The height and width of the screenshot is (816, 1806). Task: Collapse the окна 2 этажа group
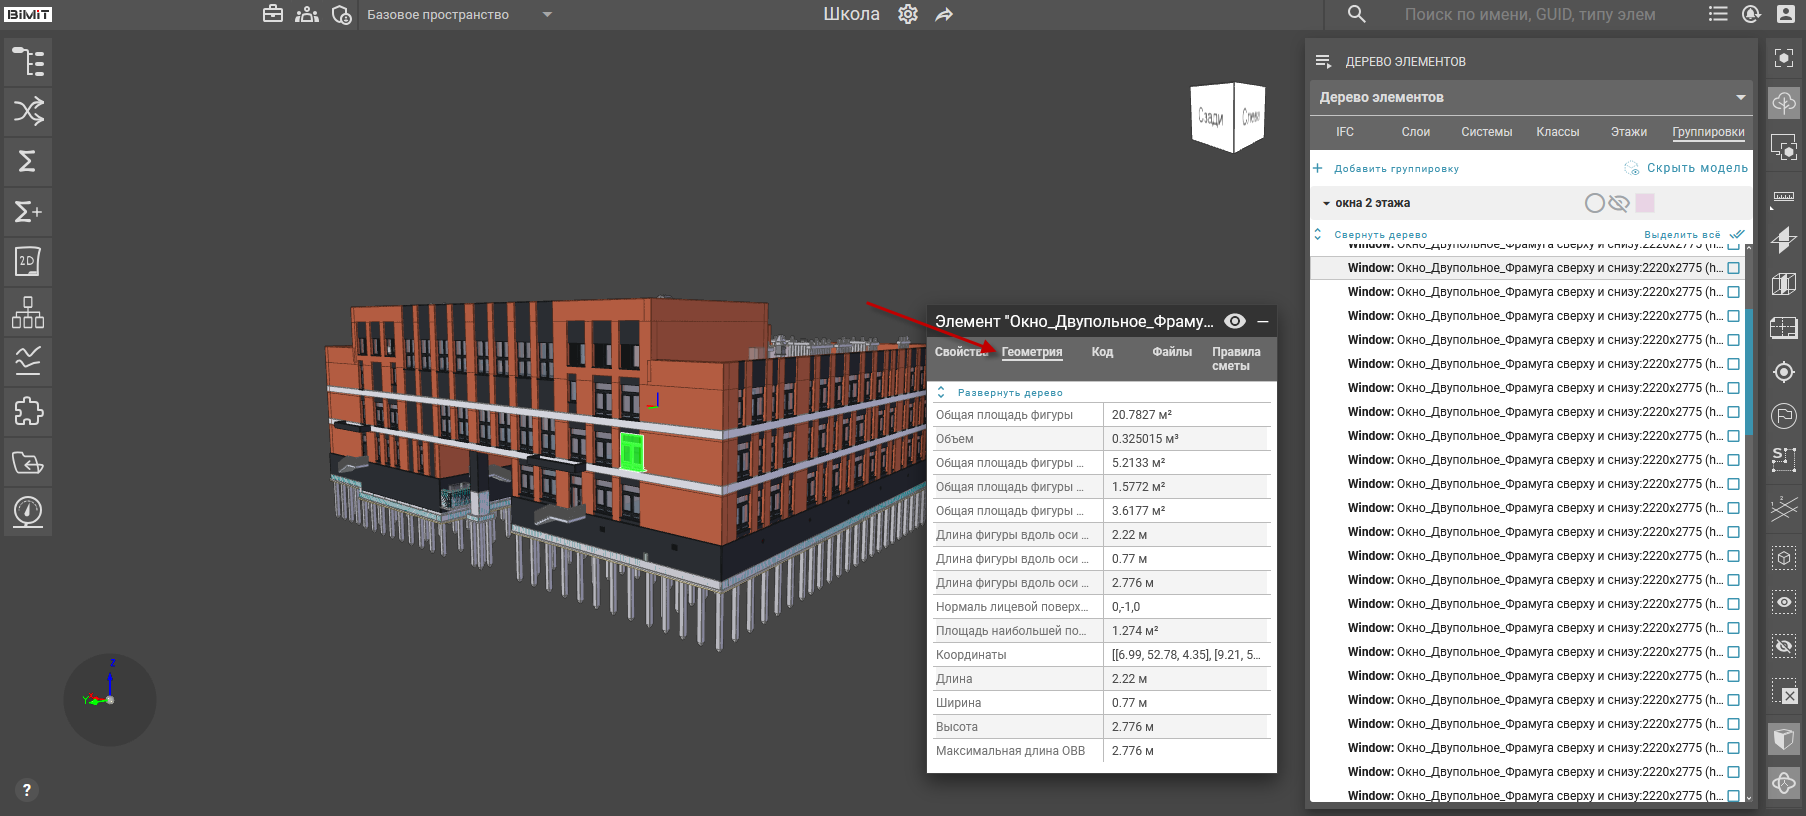(x=1326, y=203)
